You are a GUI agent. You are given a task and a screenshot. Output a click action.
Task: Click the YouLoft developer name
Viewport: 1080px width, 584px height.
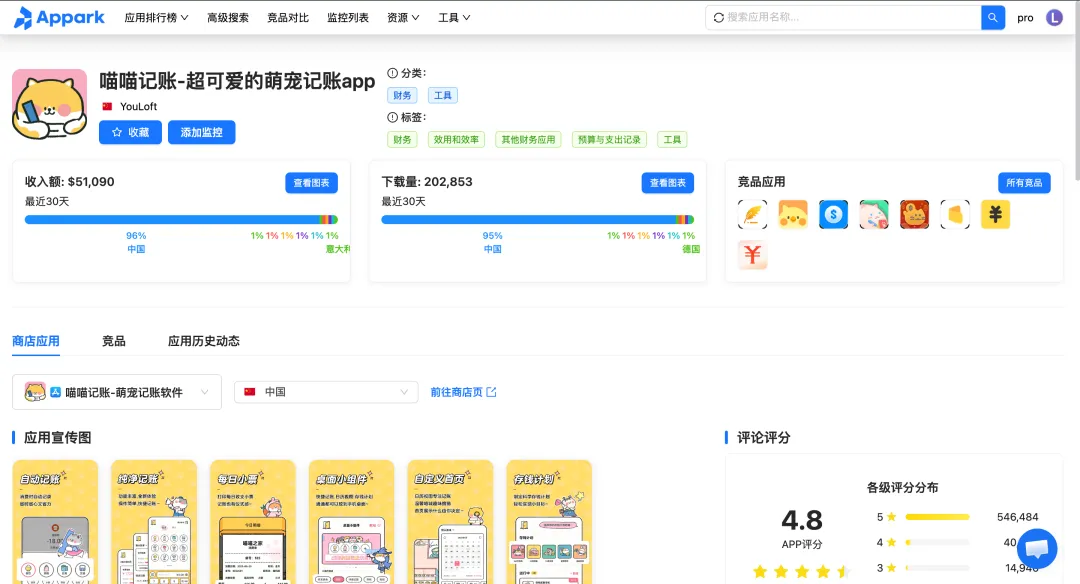click(x=138, y=107)
